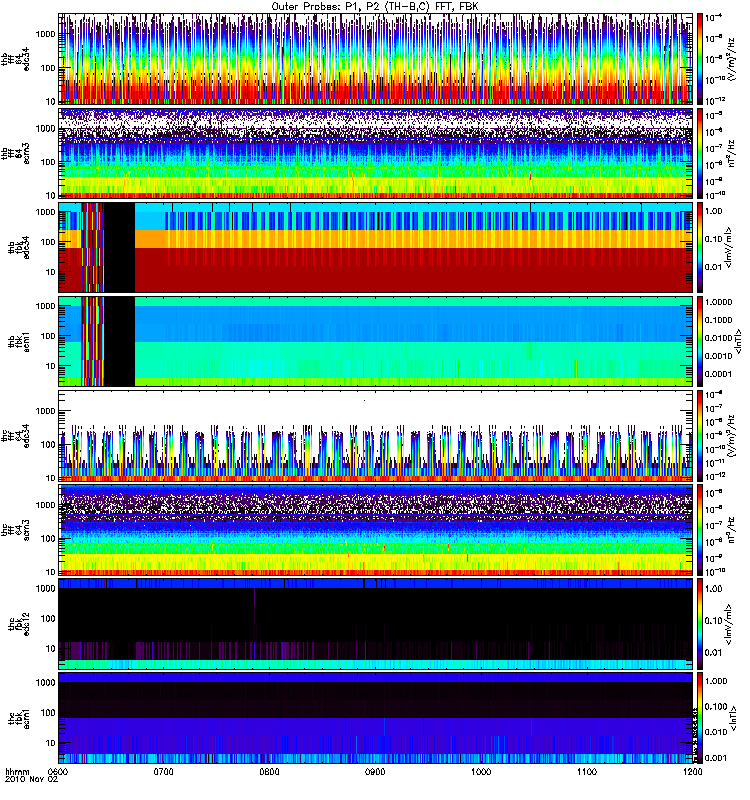Click the 'thc fbk scm1' y-axis label
This screenshot has height=800, width=750.
[x=19, y=718]
